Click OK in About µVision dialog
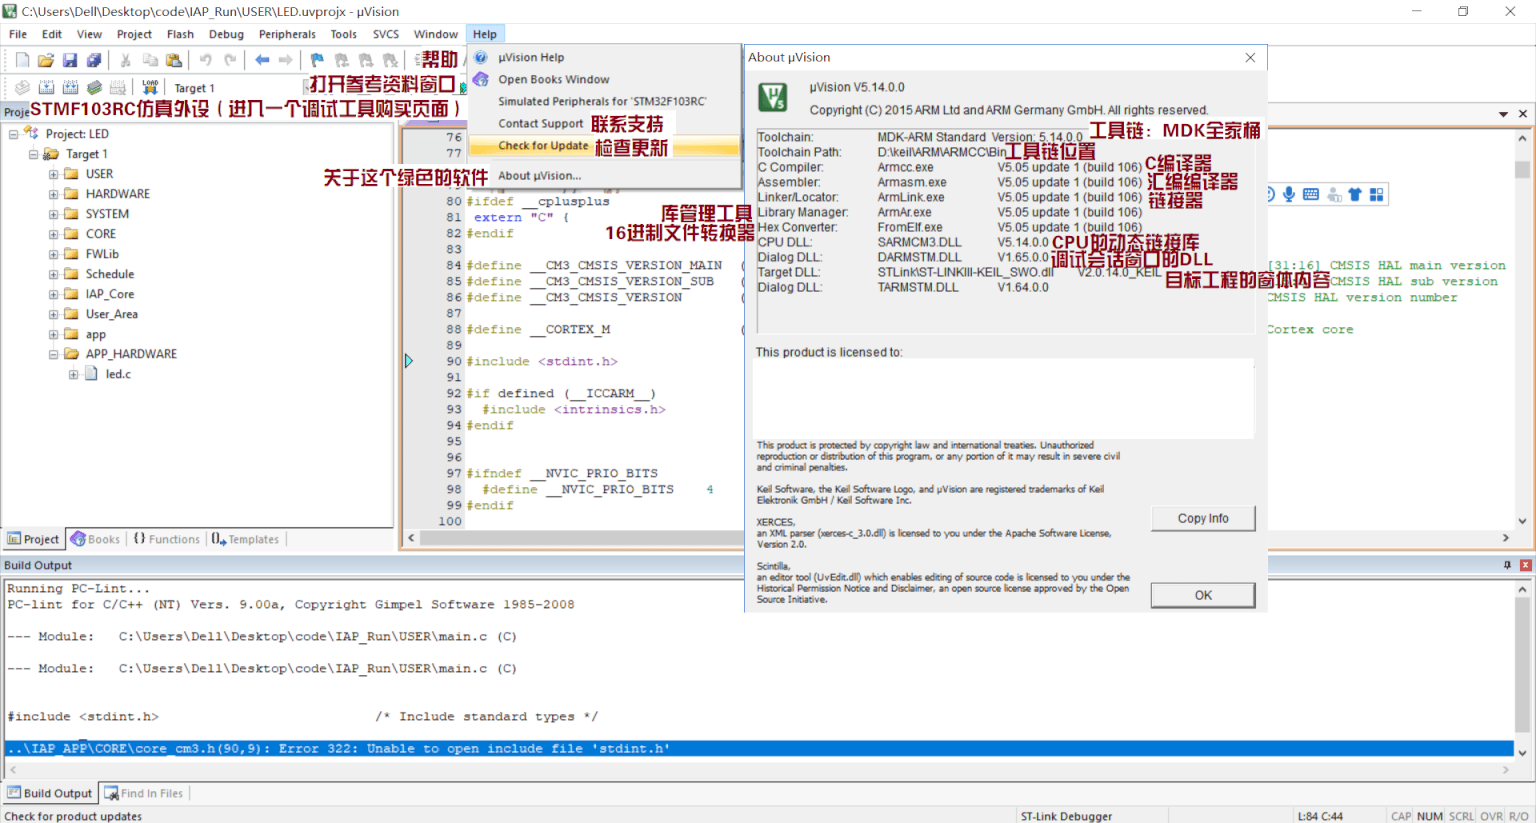The width and height of the screenshot is (1536, 823). 1203,595
